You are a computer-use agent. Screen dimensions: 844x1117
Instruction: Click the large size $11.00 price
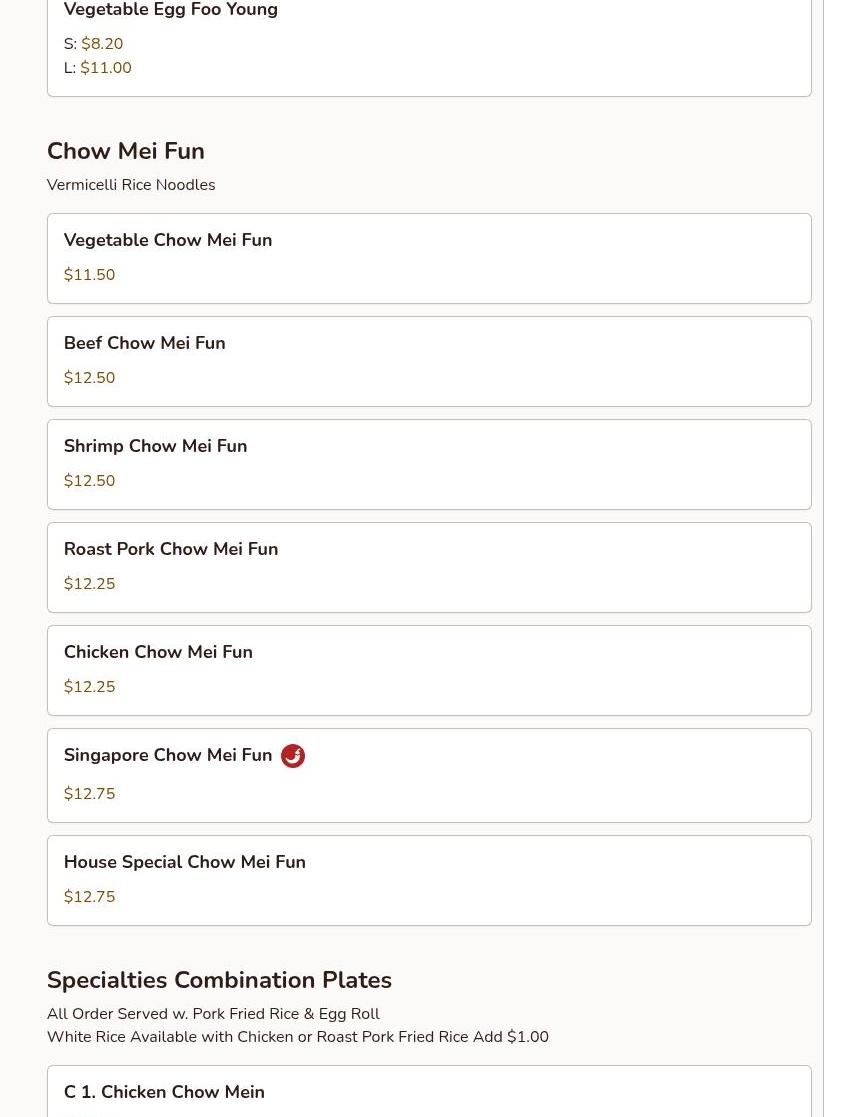click(x=106, y=68)
